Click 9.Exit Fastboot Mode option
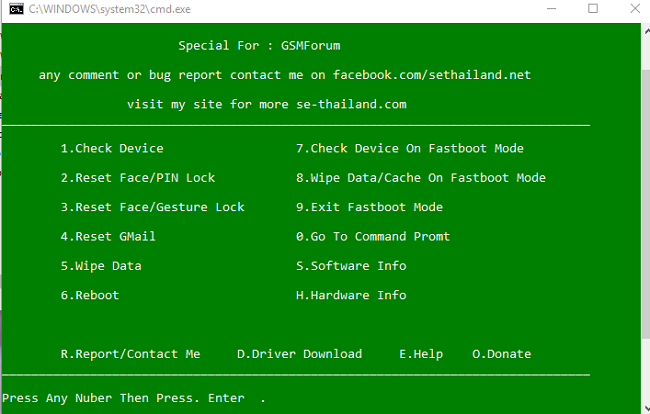This screenshot has height=414, width=650. [370, 207]
